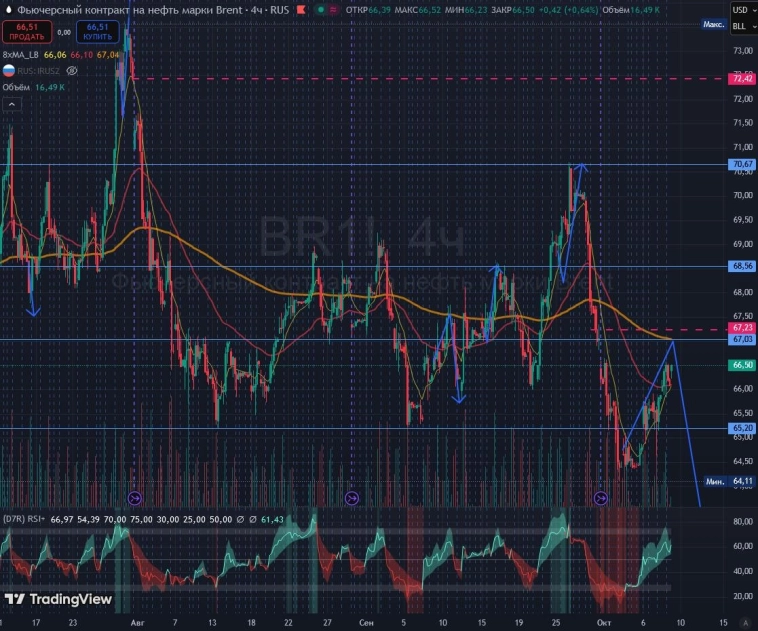
Task: Click the purple event marker near Окт
Action: pos(601,497)
